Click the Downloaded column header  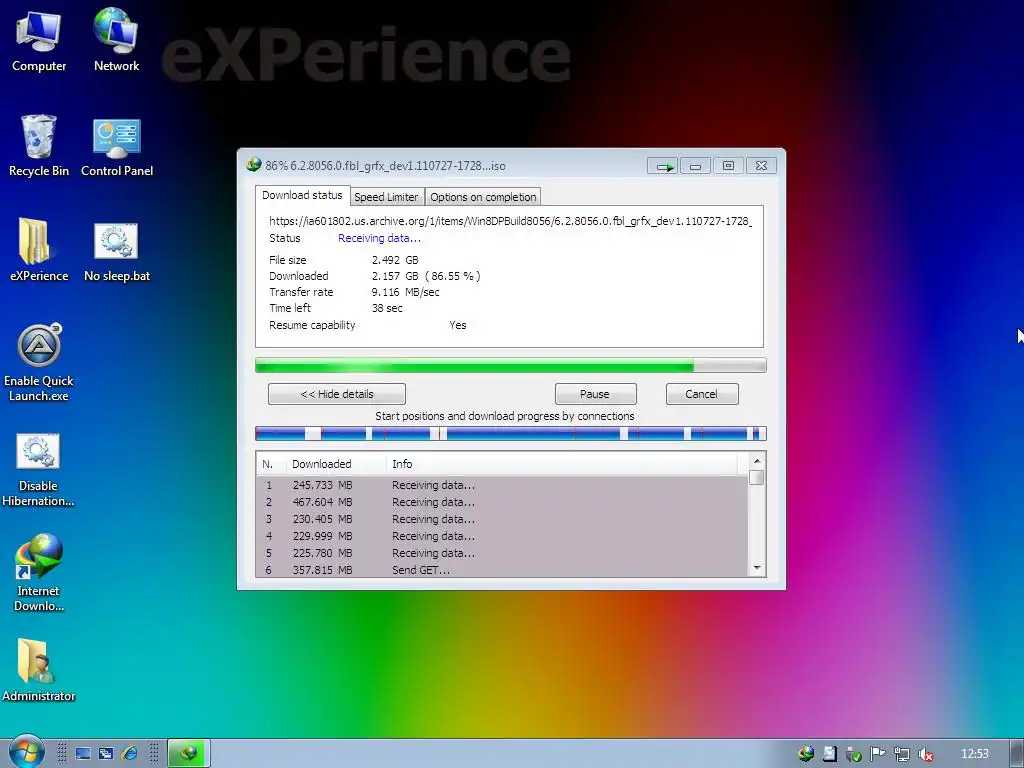tap(336, 464)
